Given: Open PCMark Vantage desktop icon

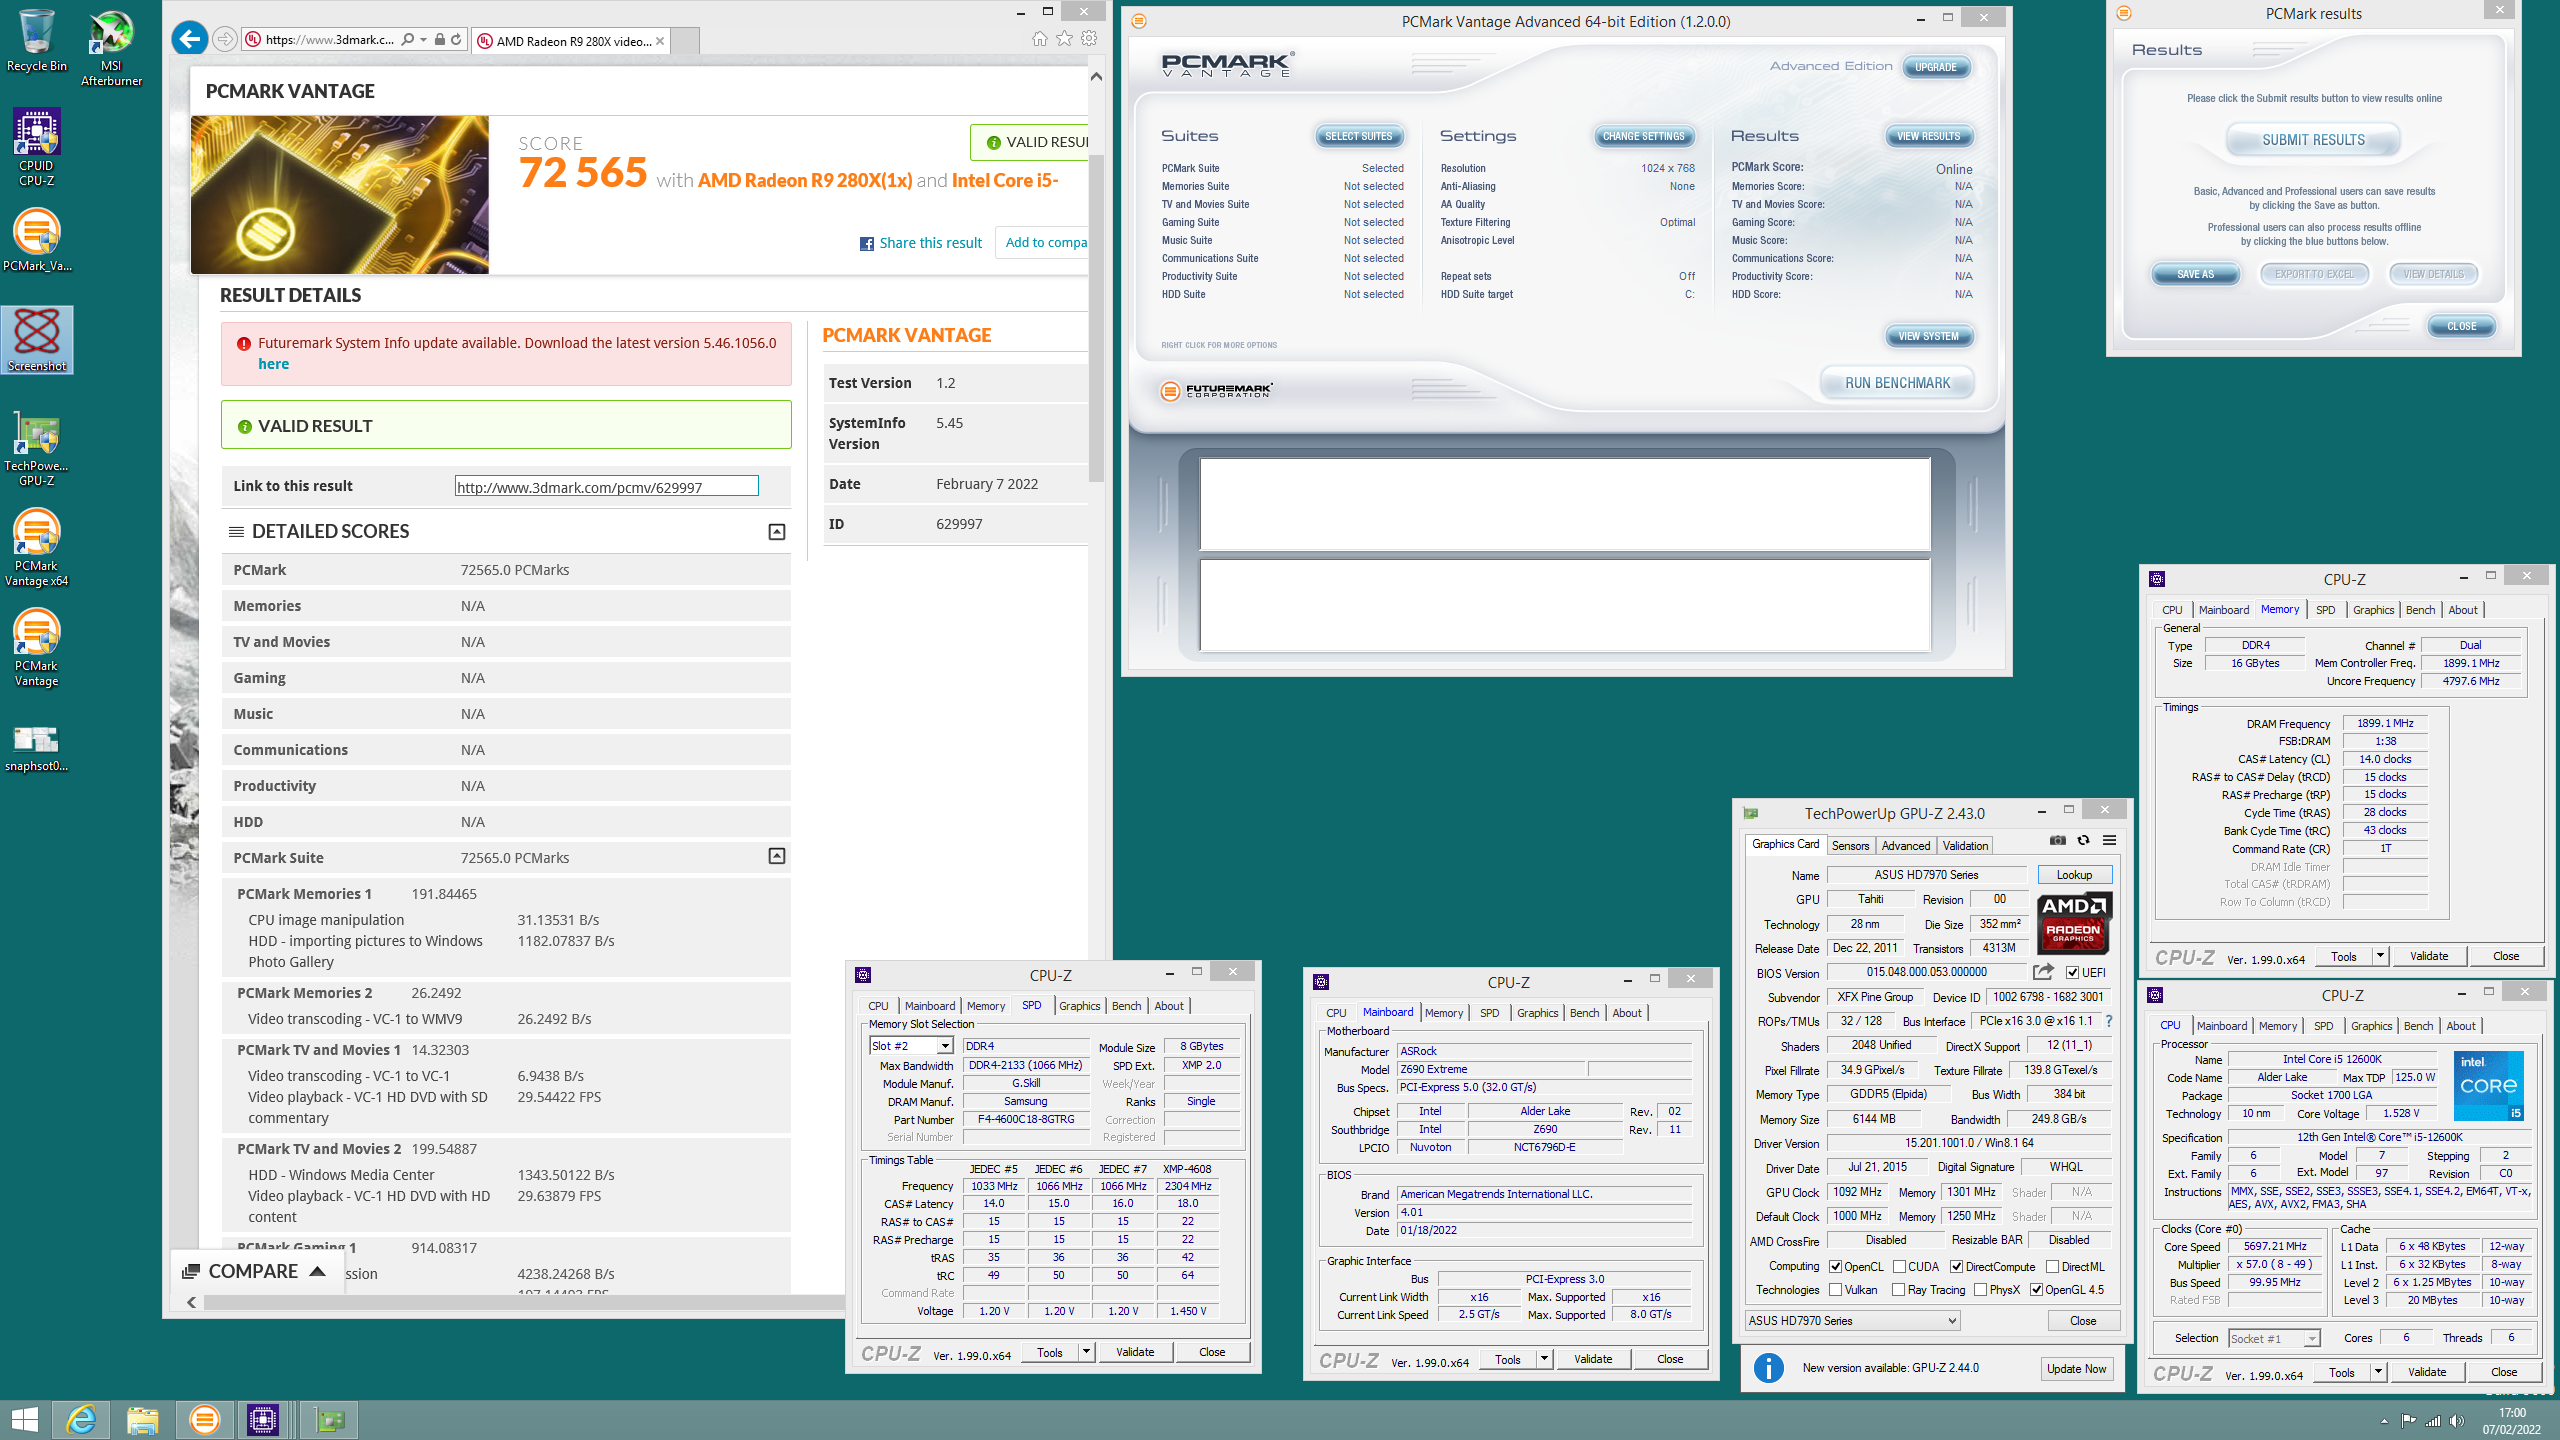Looking at the screenshot, I should click(37, 648).
